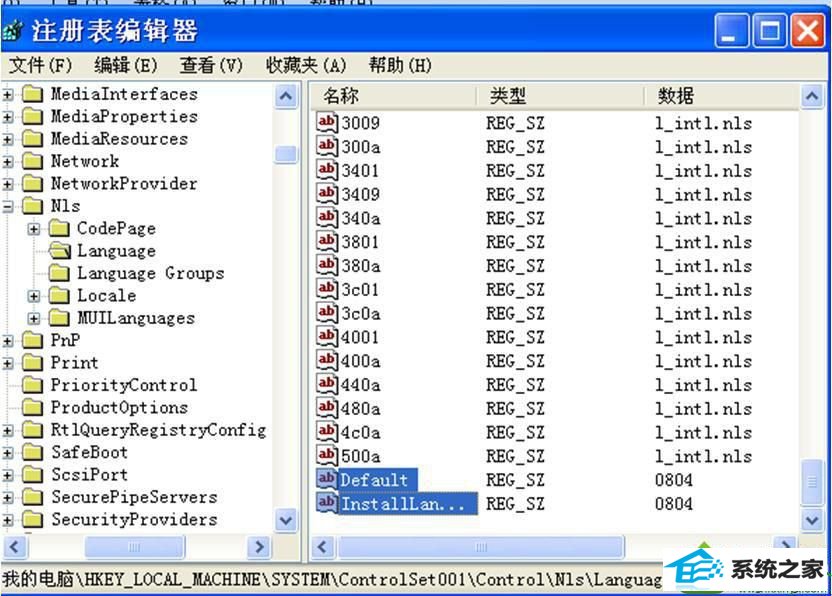Click the ab string icon beside 400a
This screenshot has width=832, height=596.
click(x=327, y=360)
